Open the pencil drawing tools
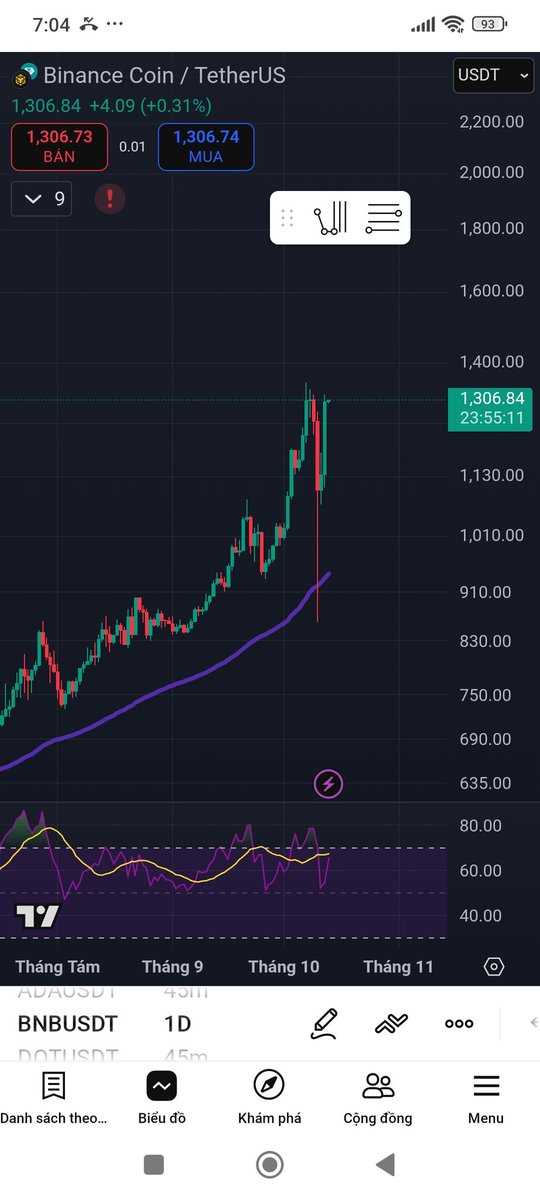 pos(324,1023)
